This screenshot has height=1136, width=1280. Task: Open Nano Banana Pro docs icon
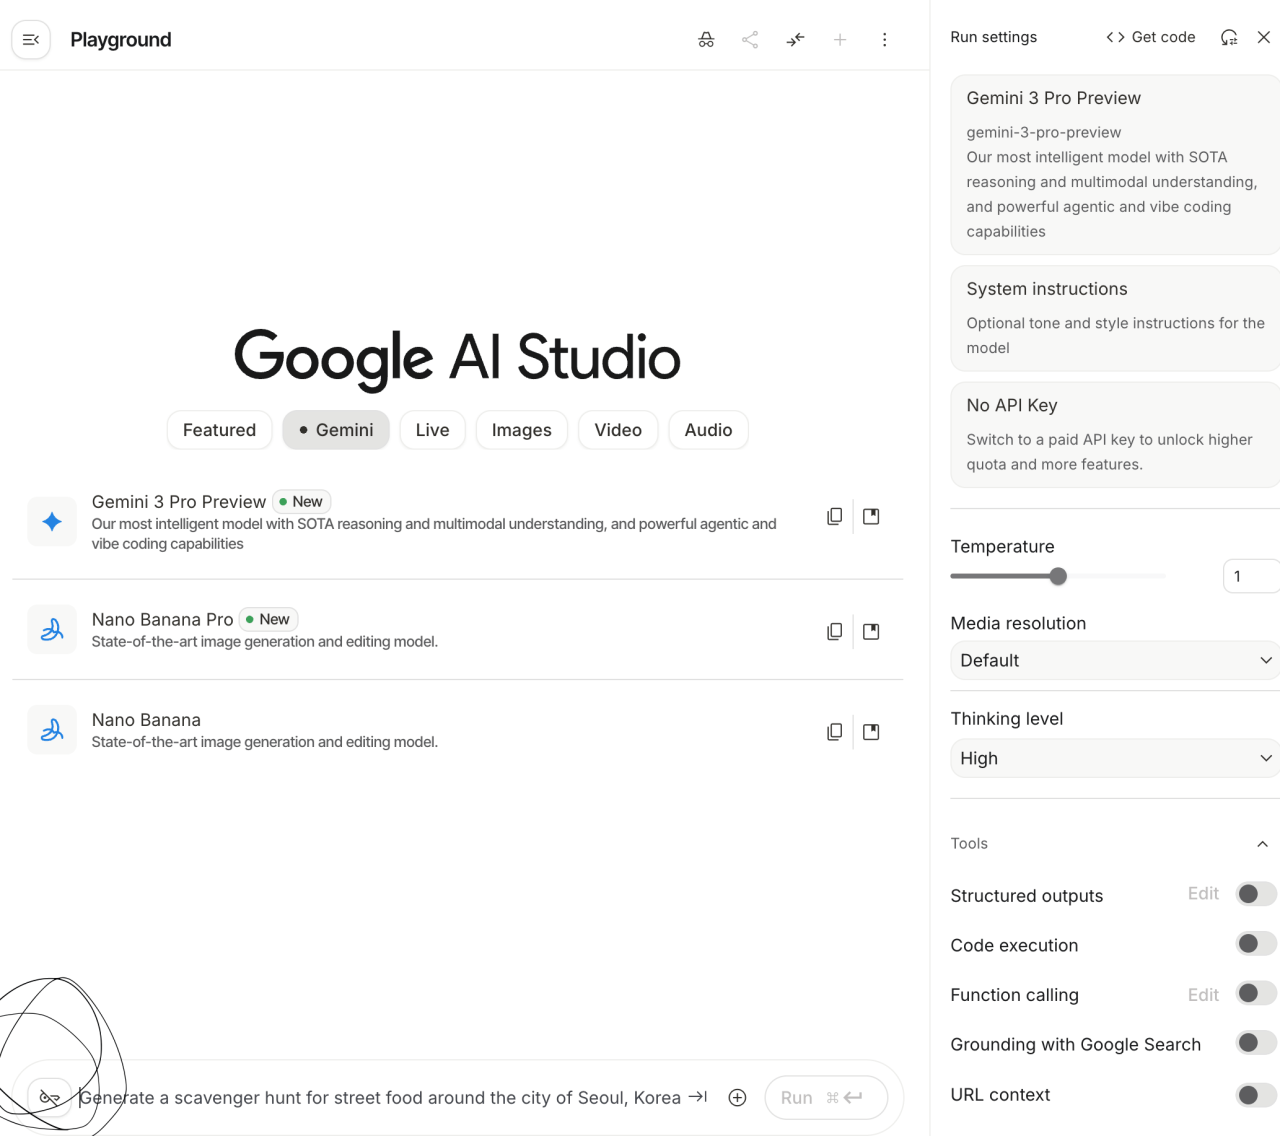(x=871, y=631)
